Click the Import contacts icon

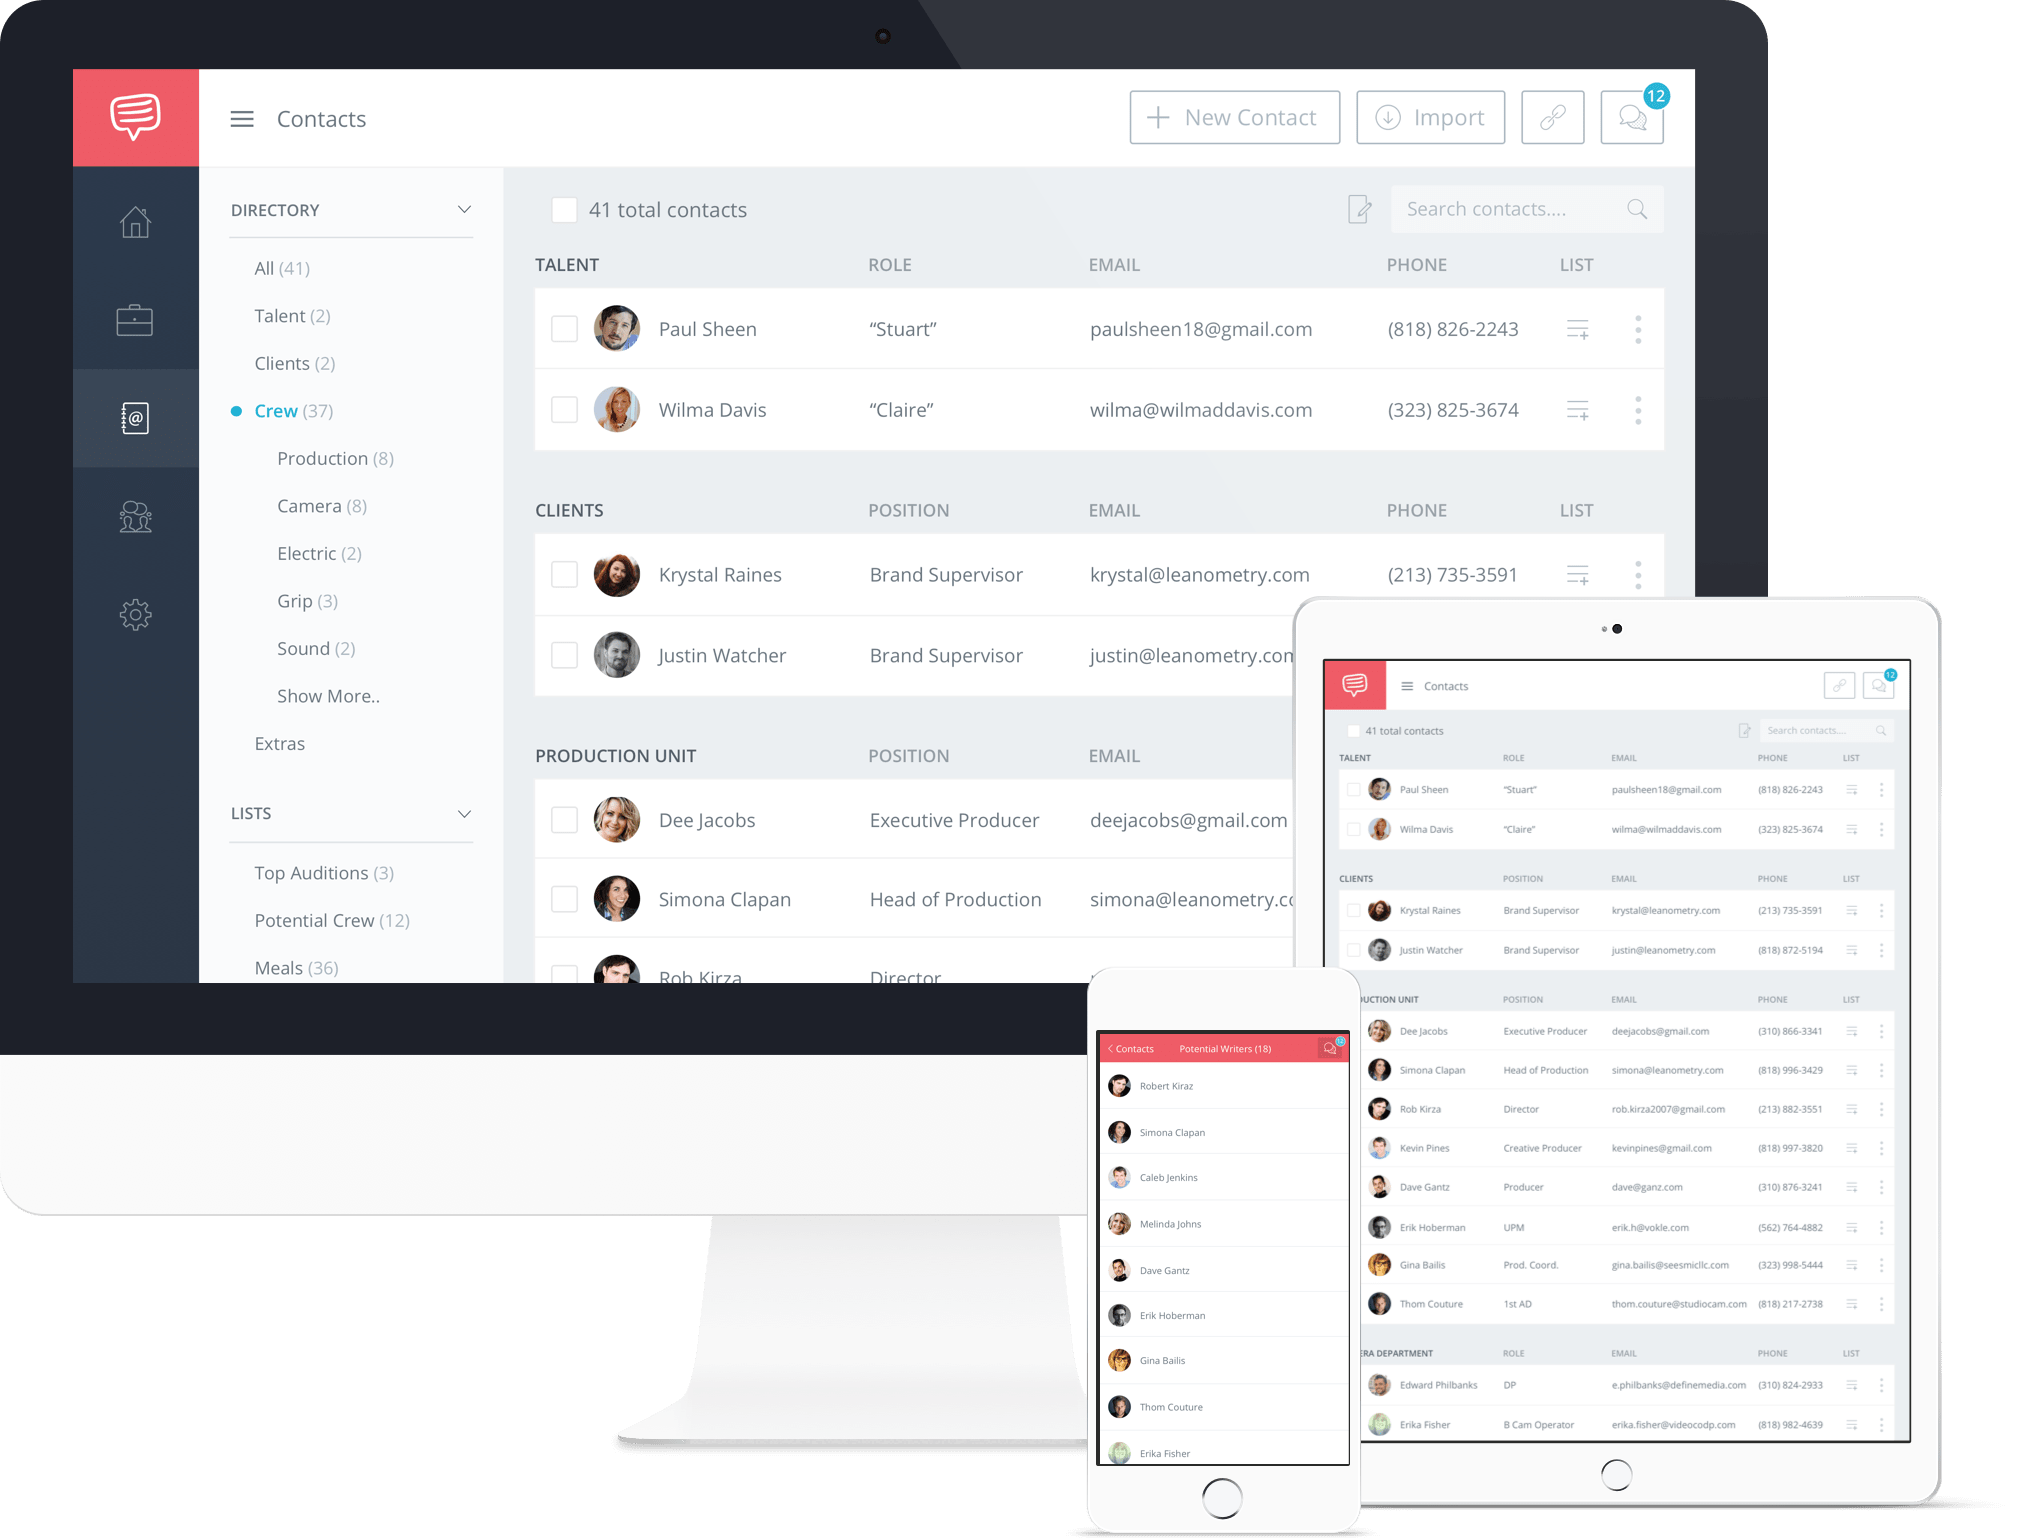1429,118
